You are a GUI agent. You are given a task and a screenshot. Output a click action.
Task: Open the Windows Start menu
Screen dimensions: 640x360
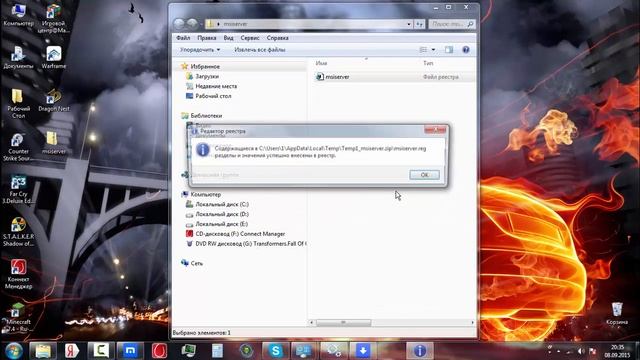14,351
